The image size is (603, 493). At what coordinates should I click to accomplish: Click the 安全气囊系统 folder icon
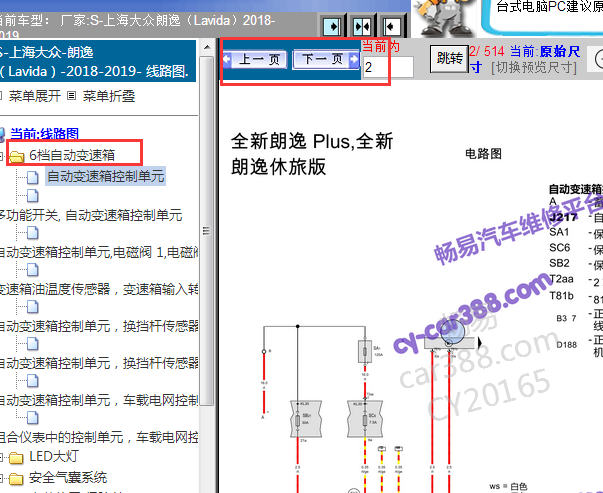16,479
